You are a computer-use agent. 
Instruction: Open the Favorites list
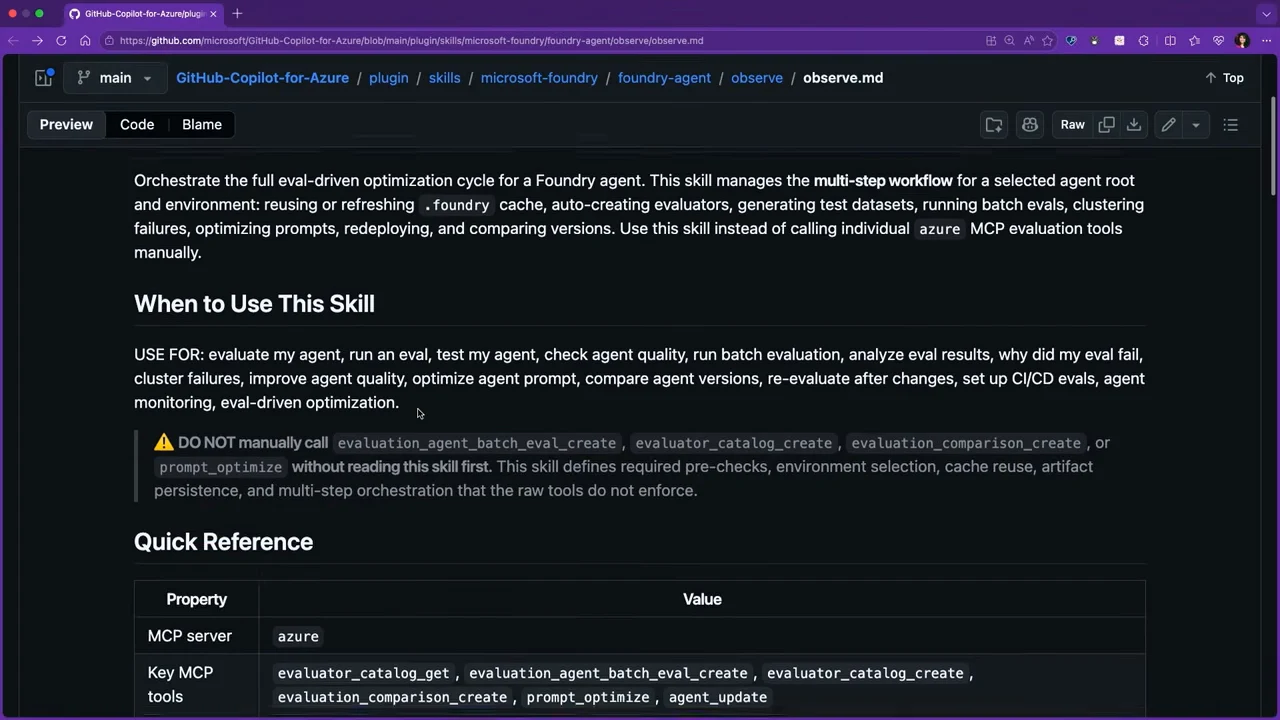point(1194,41)
